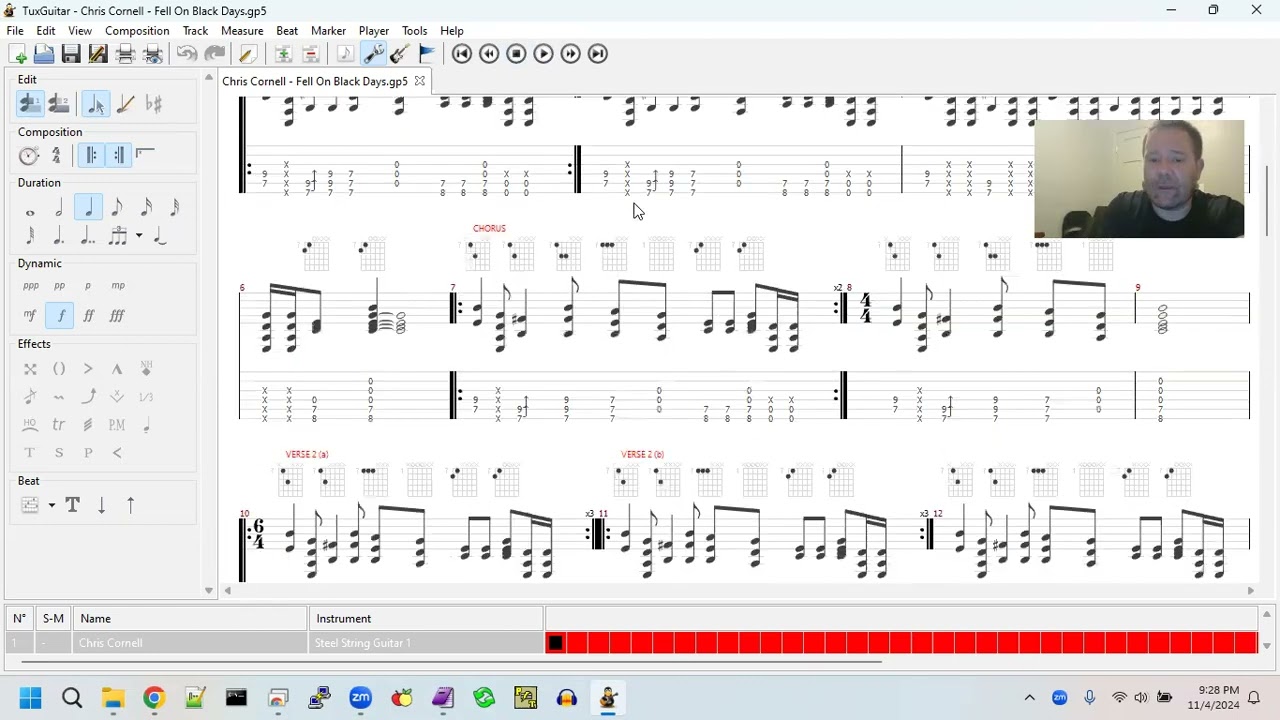Undo the last action in the toolbar

(x=187, y=54)
